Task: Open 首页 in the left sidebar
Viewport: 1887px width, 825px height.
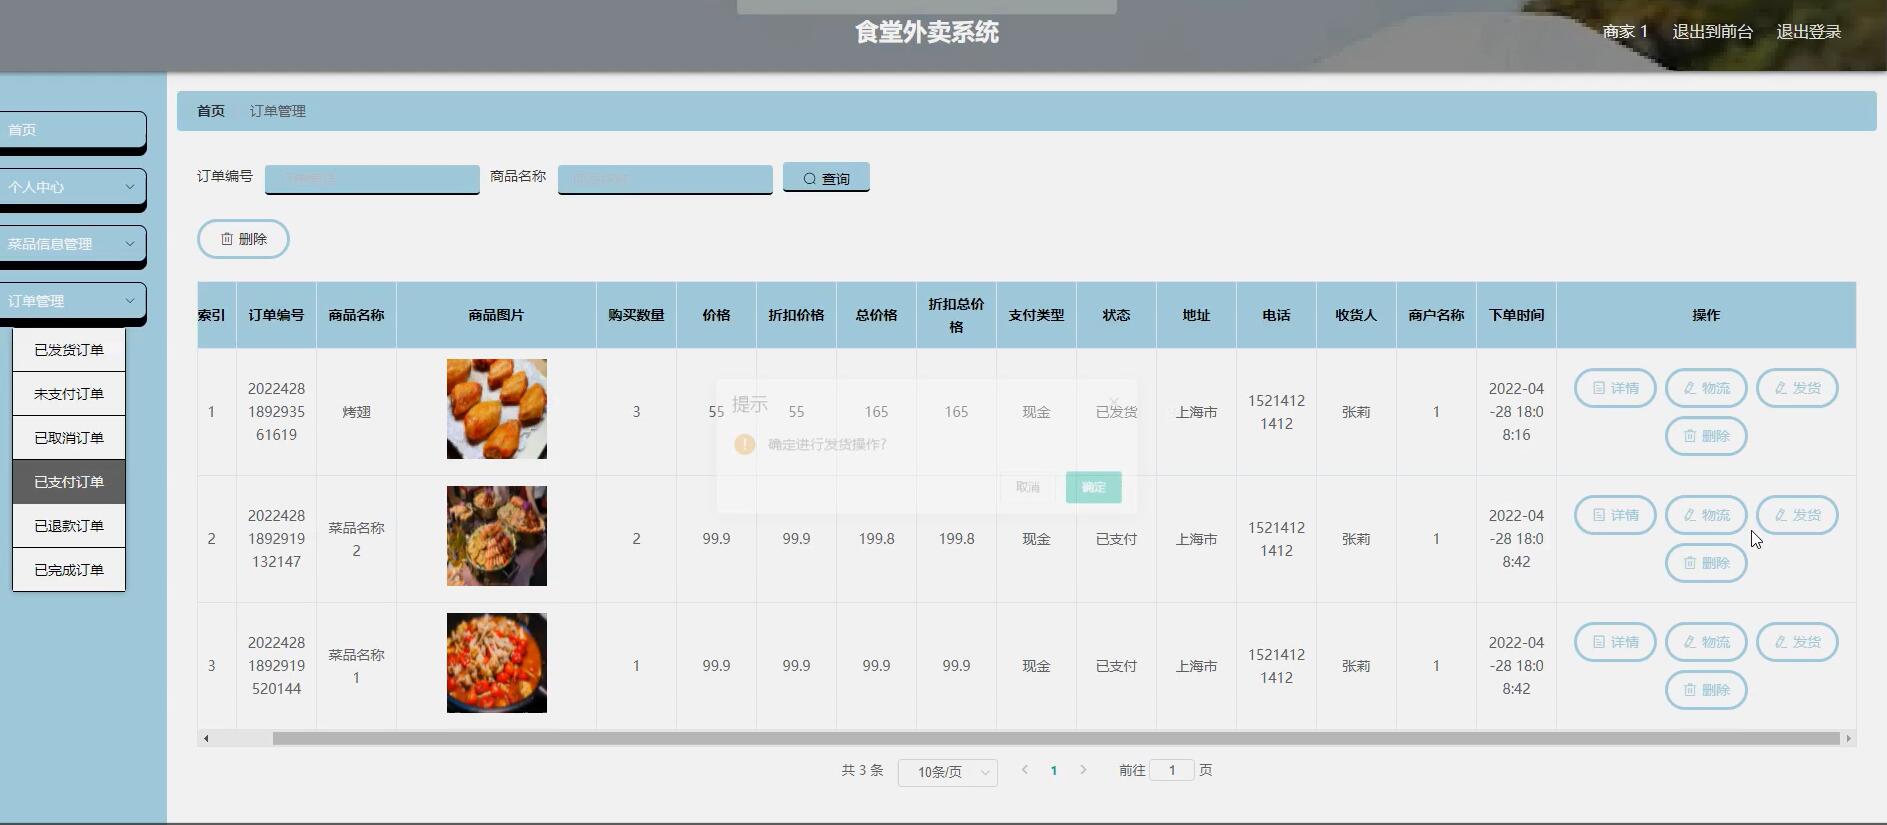Action: 72,130
